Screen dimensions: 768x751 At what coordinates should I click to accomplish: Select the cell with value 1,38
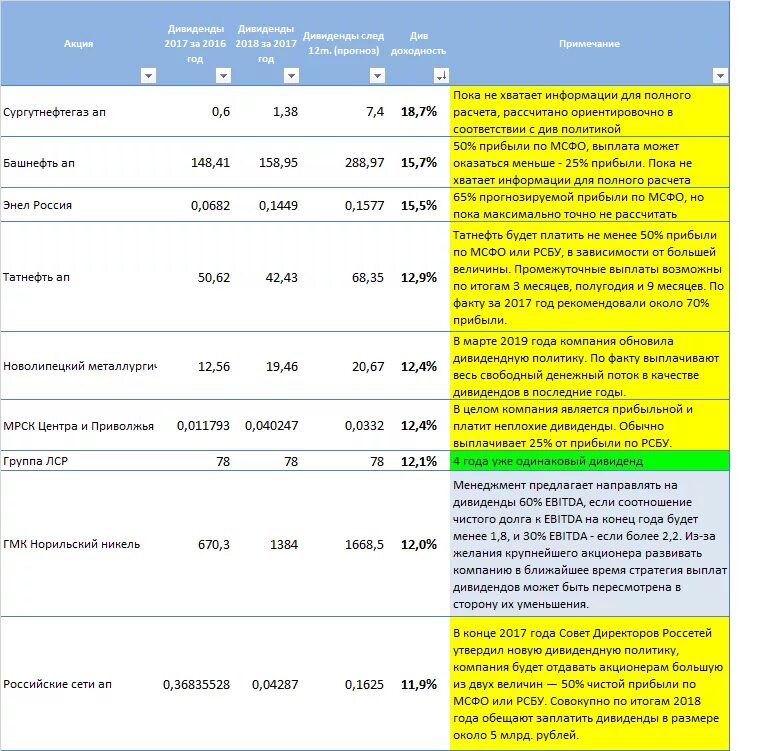(x=266, y=112)
